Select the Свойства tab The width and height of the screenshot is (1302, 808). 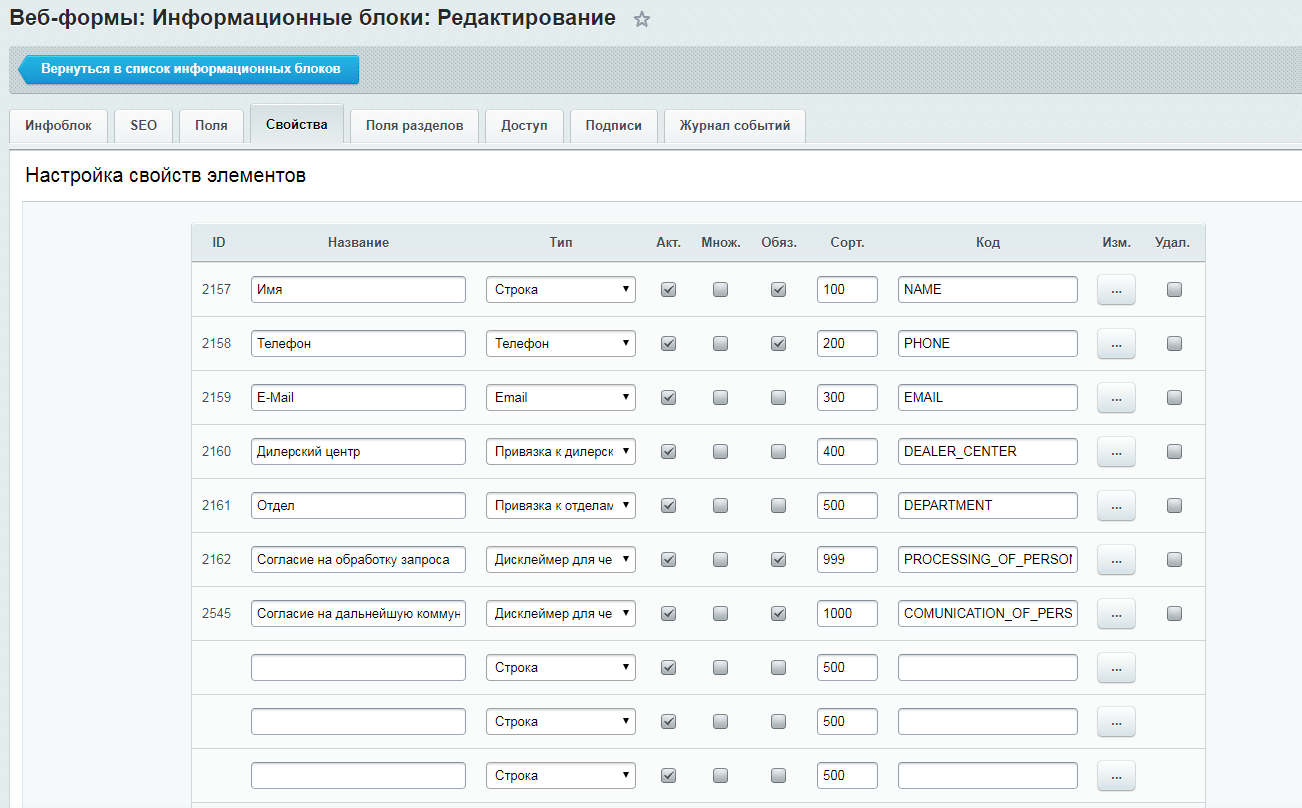tap(297, 125)
